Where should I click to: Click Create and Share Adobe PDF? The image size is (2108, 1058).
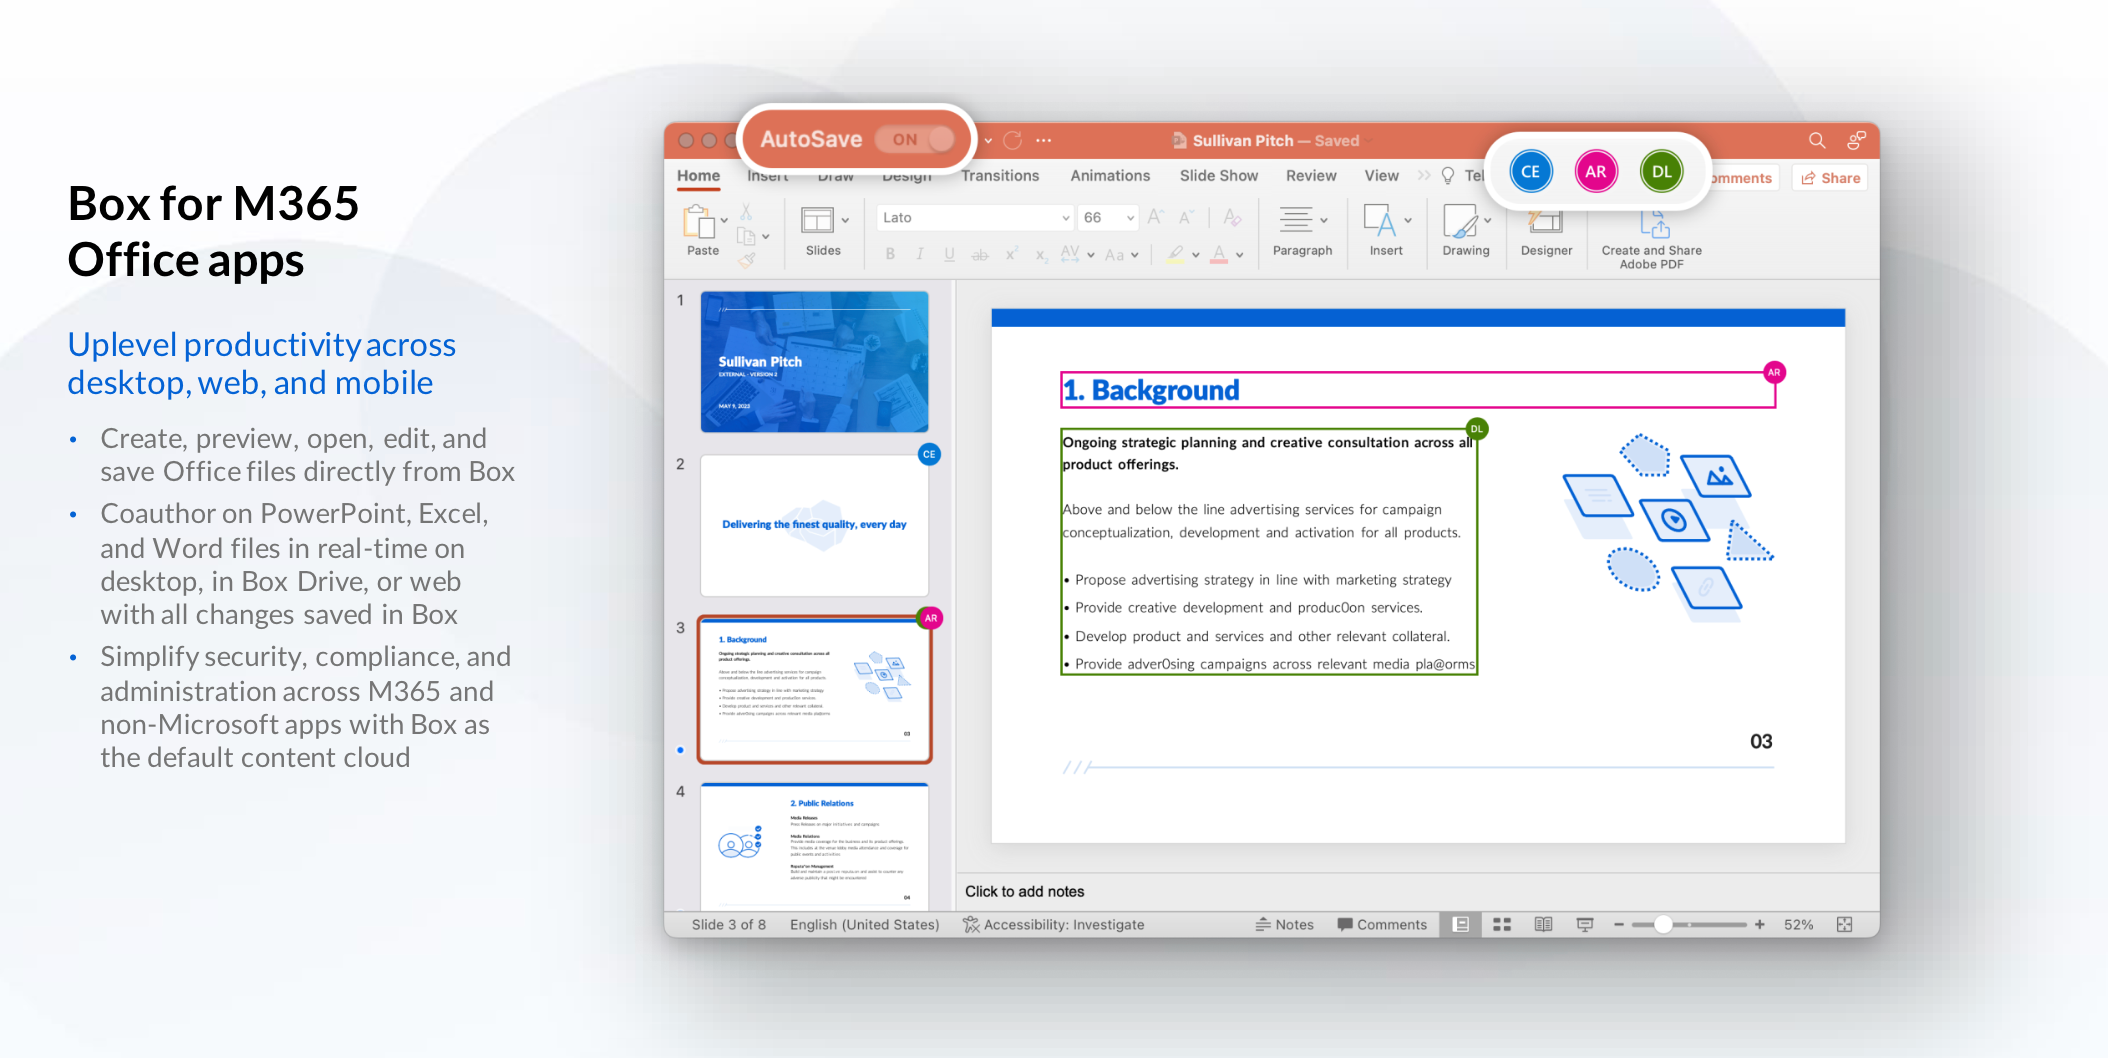point(1651,240)
